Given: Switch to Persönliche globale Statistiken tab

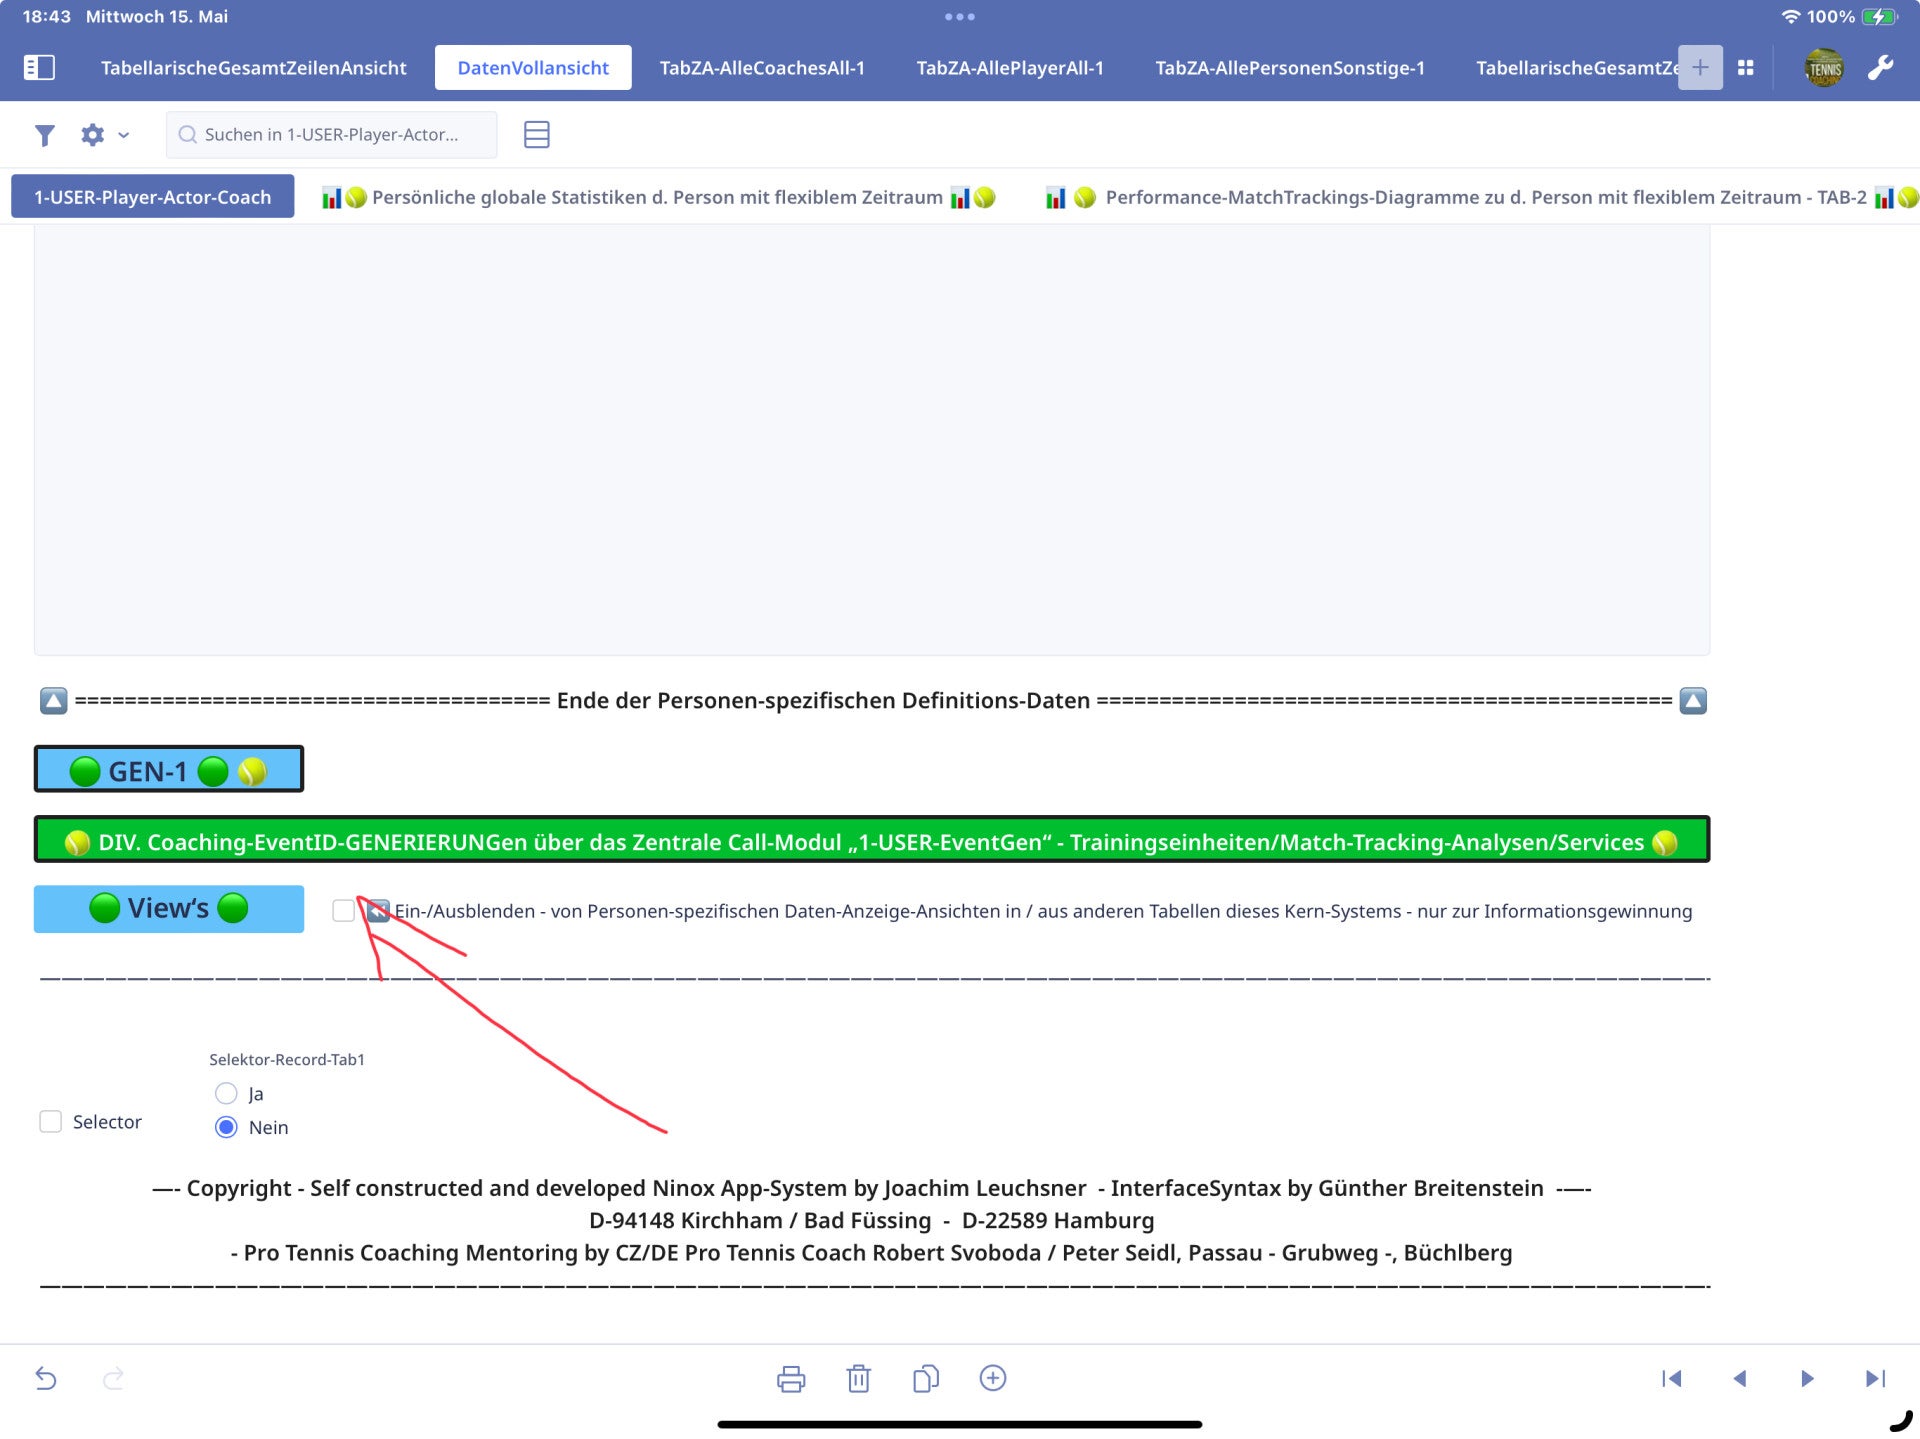Looking at the screenshot, I should [657, 197].
